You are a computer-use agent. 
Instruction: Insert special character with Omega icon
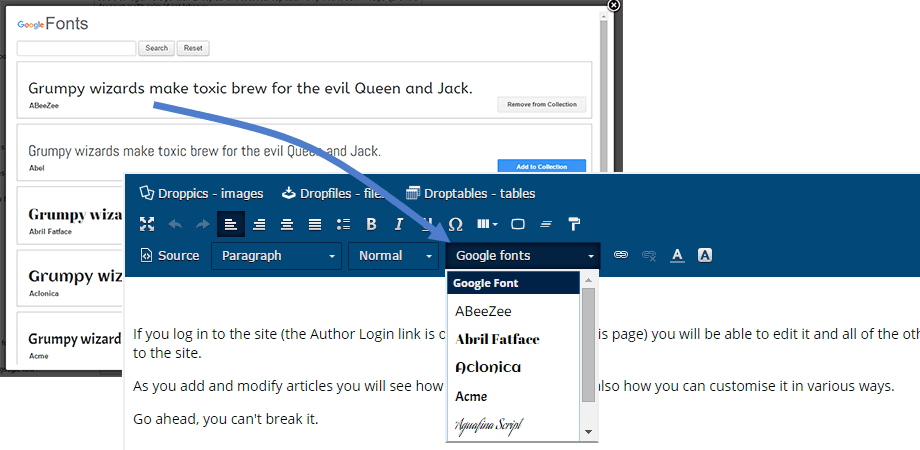[x=456, y=224]
